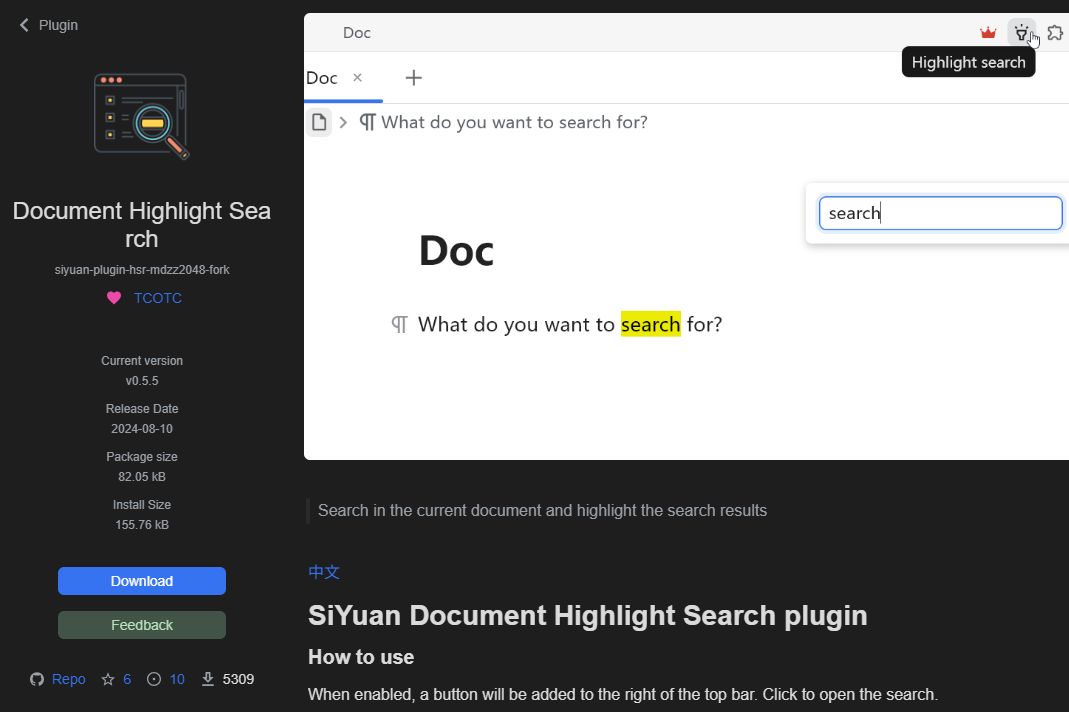Expand the breadcrumb chevron arrow

(x=343, y=122)
